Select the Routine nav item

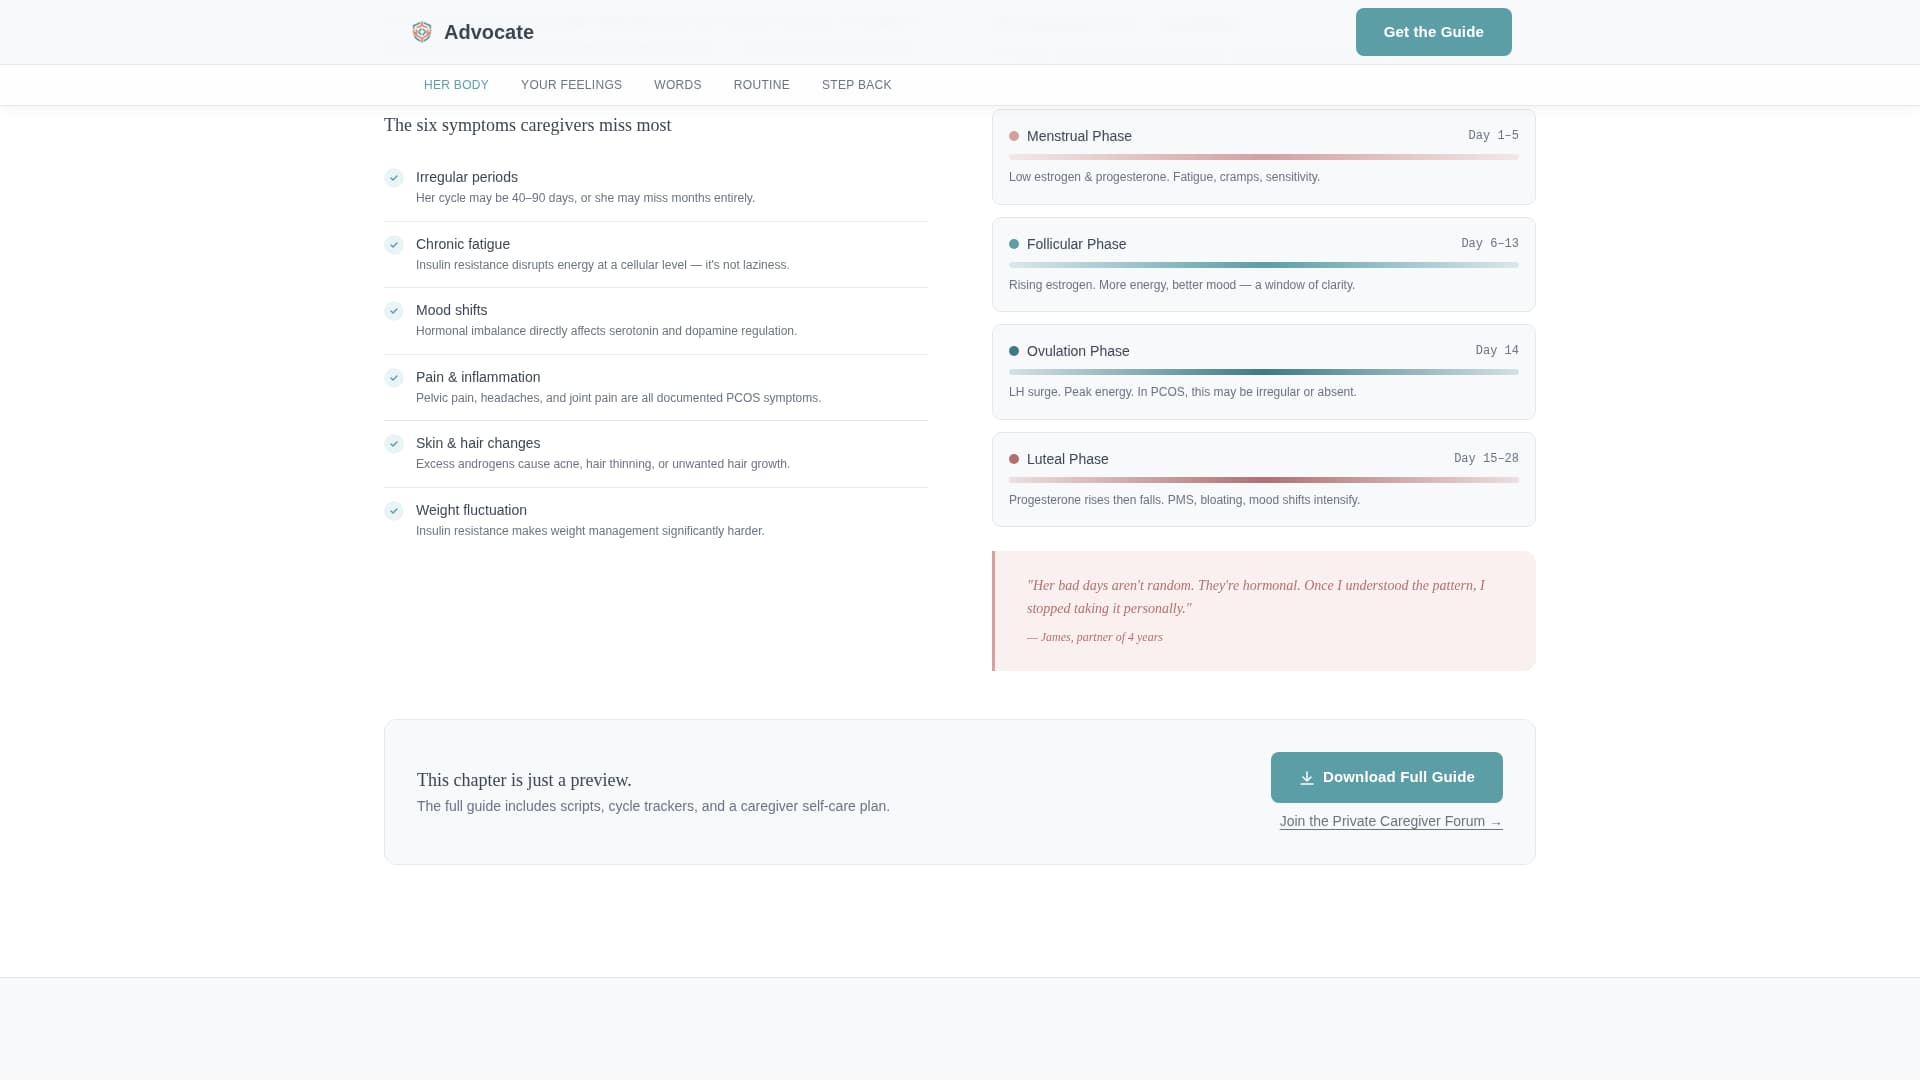coord(761,85)
